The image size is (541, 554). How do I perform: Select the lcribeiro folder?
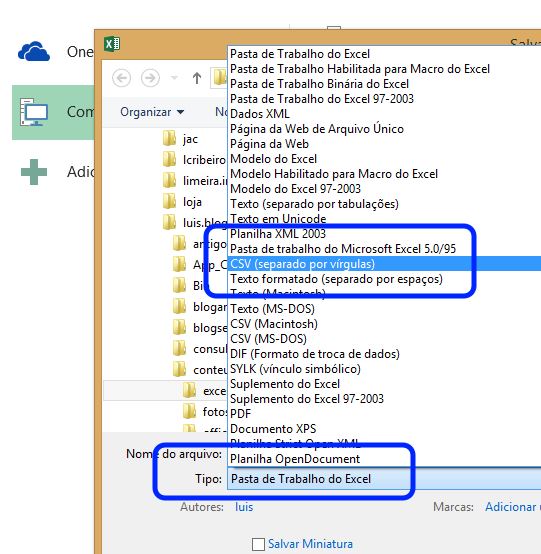pos(194,160)
